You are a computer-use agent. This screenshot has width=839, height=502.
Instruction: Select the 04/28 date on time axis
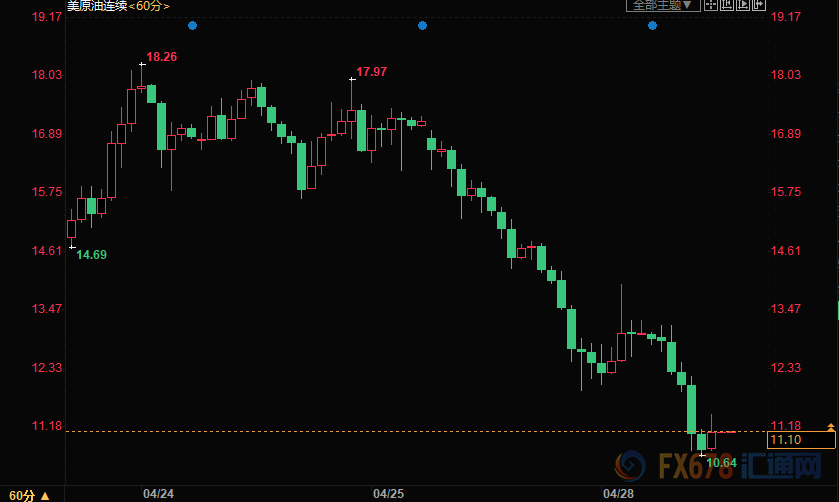(x=618, y=493)
